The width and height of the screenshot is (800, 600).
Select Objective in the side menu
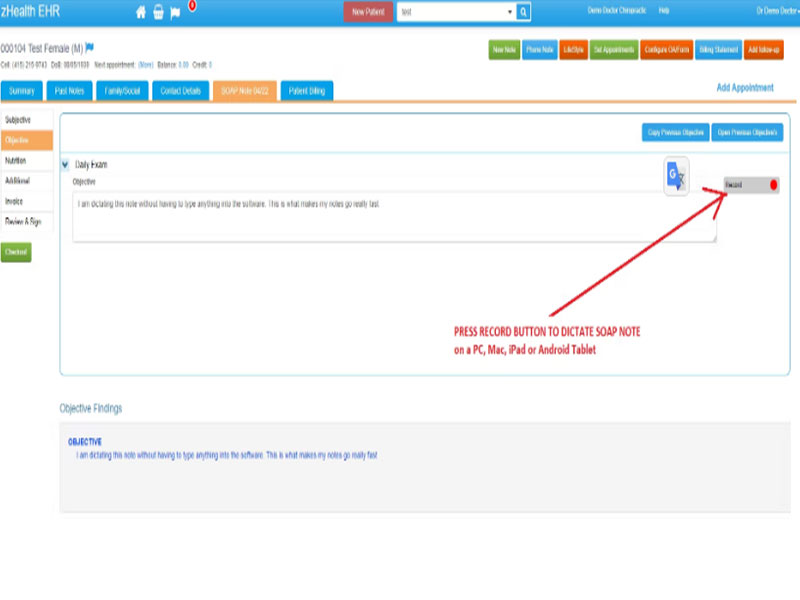pyautogui.click(x=27, y=140)
